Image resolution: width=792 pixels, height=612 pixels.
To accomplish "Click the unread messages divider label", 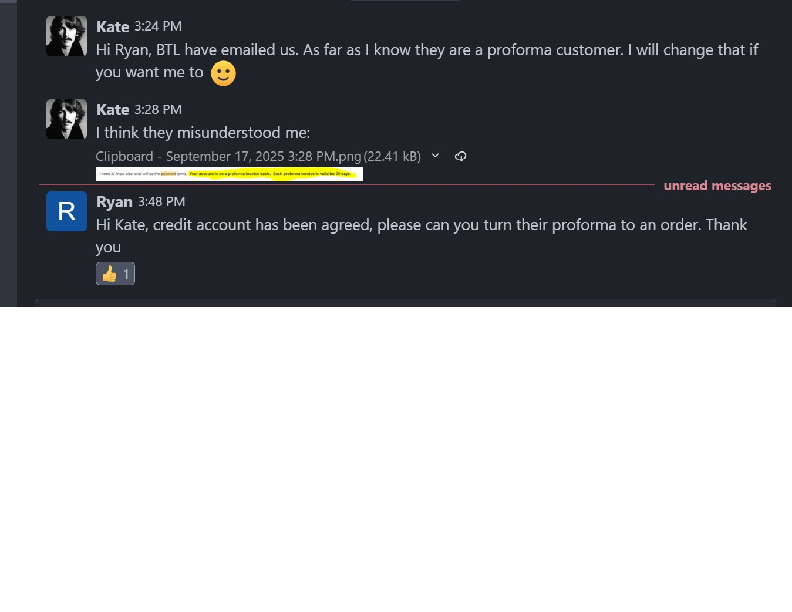I will click(717, 186).
